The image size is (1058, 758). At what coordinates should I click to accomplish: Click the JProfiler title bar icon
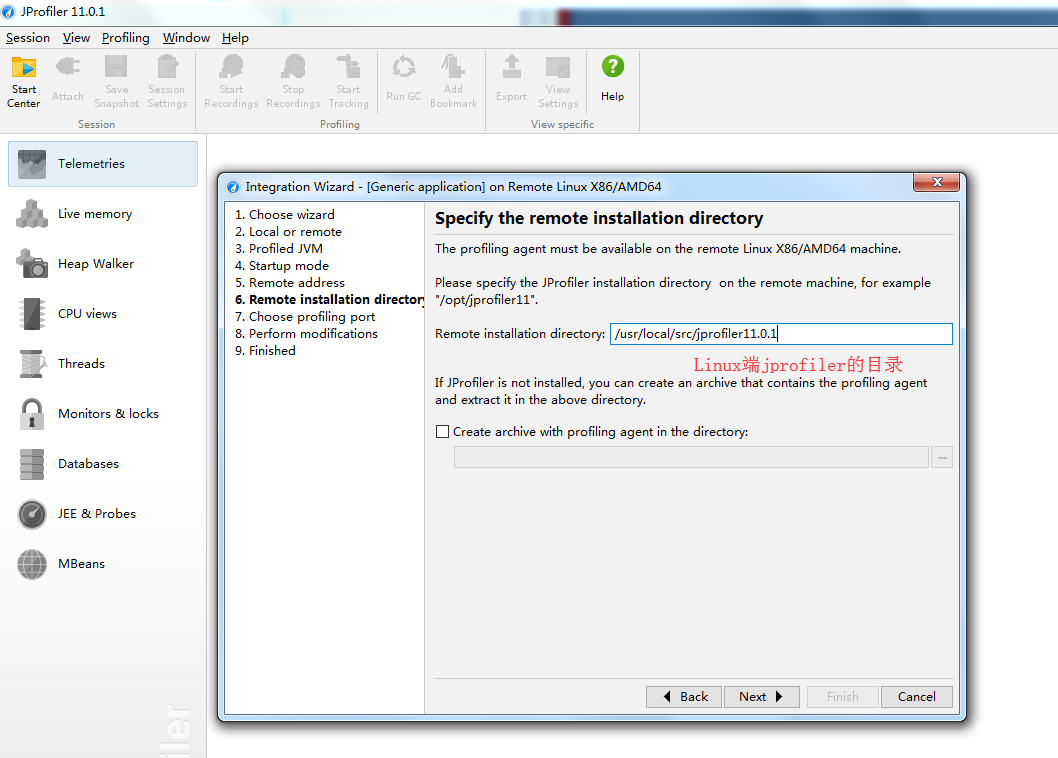click(8, 11)
